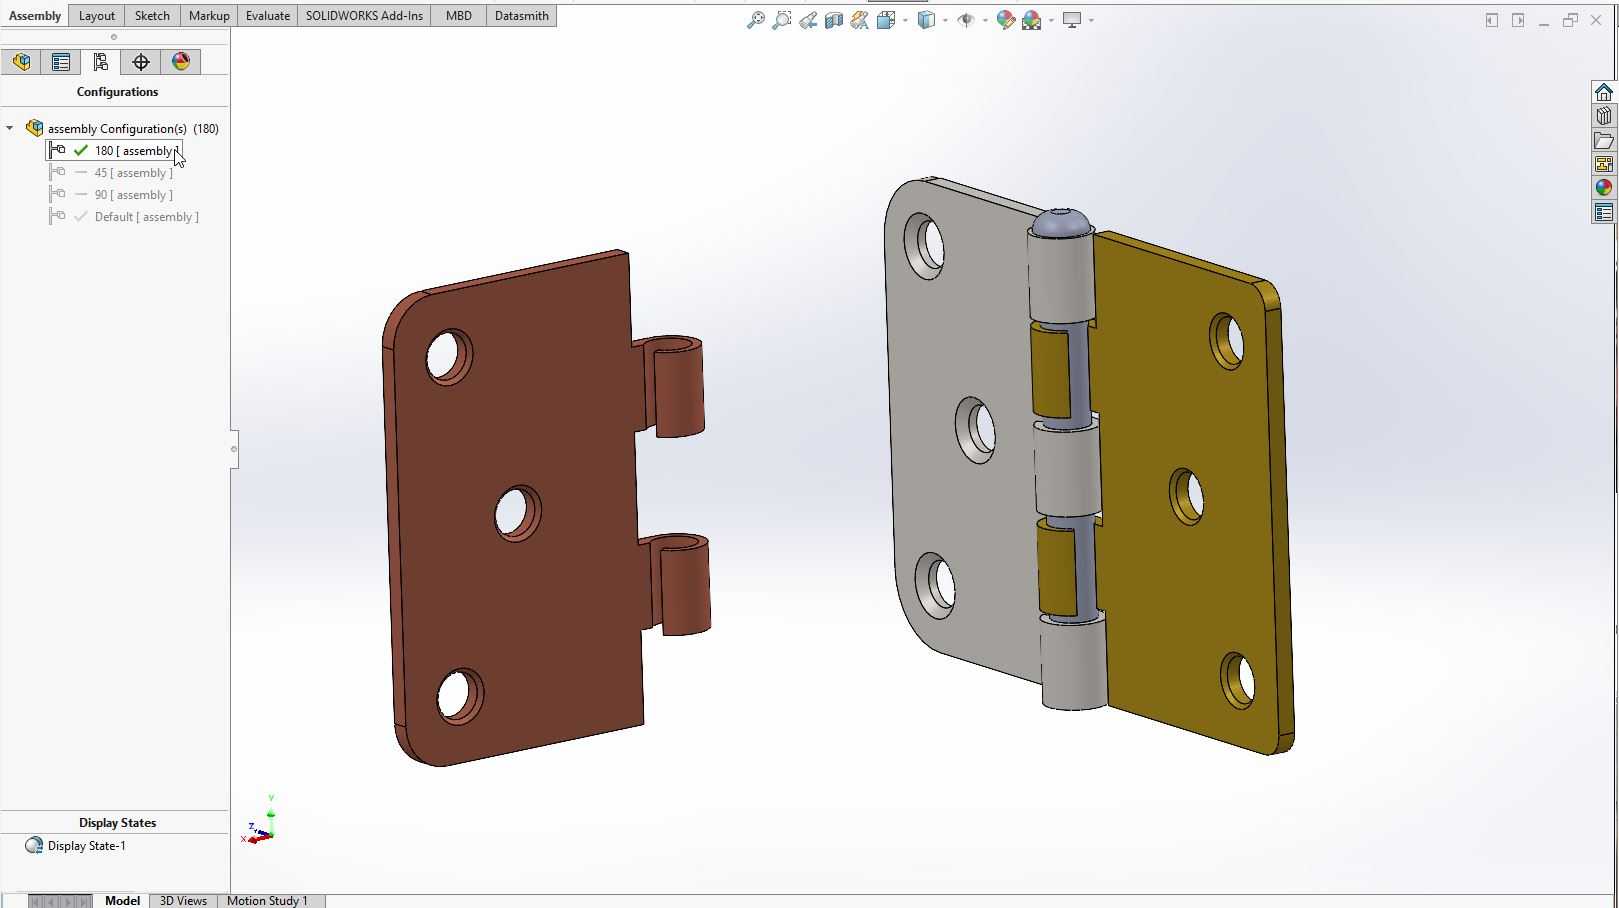Screen dimensions: 1619x908
Task: Select the 45 [ assembly ] configuration
Action: click(134, 173)
